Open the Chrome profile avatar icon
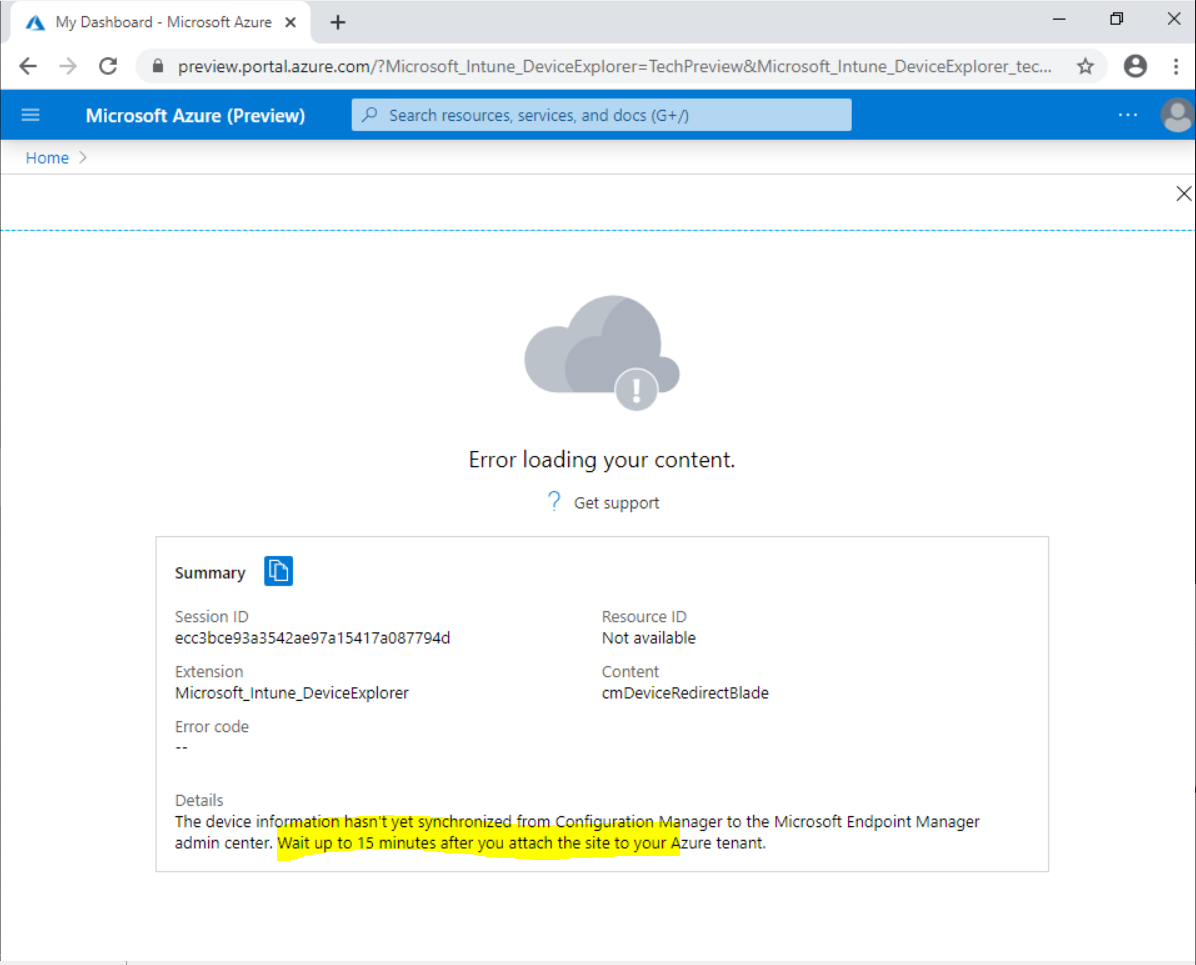 [x=1135, y=66]
